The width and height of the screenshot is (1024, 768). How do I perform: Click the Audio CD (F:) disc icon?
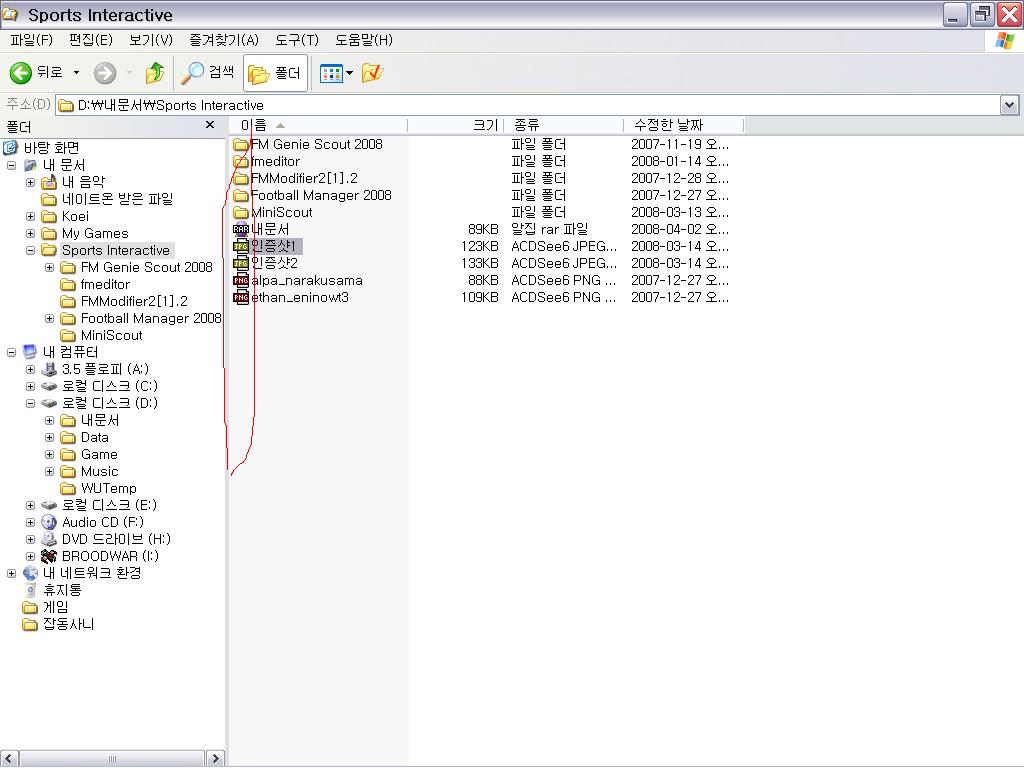[x=49, y=522]
